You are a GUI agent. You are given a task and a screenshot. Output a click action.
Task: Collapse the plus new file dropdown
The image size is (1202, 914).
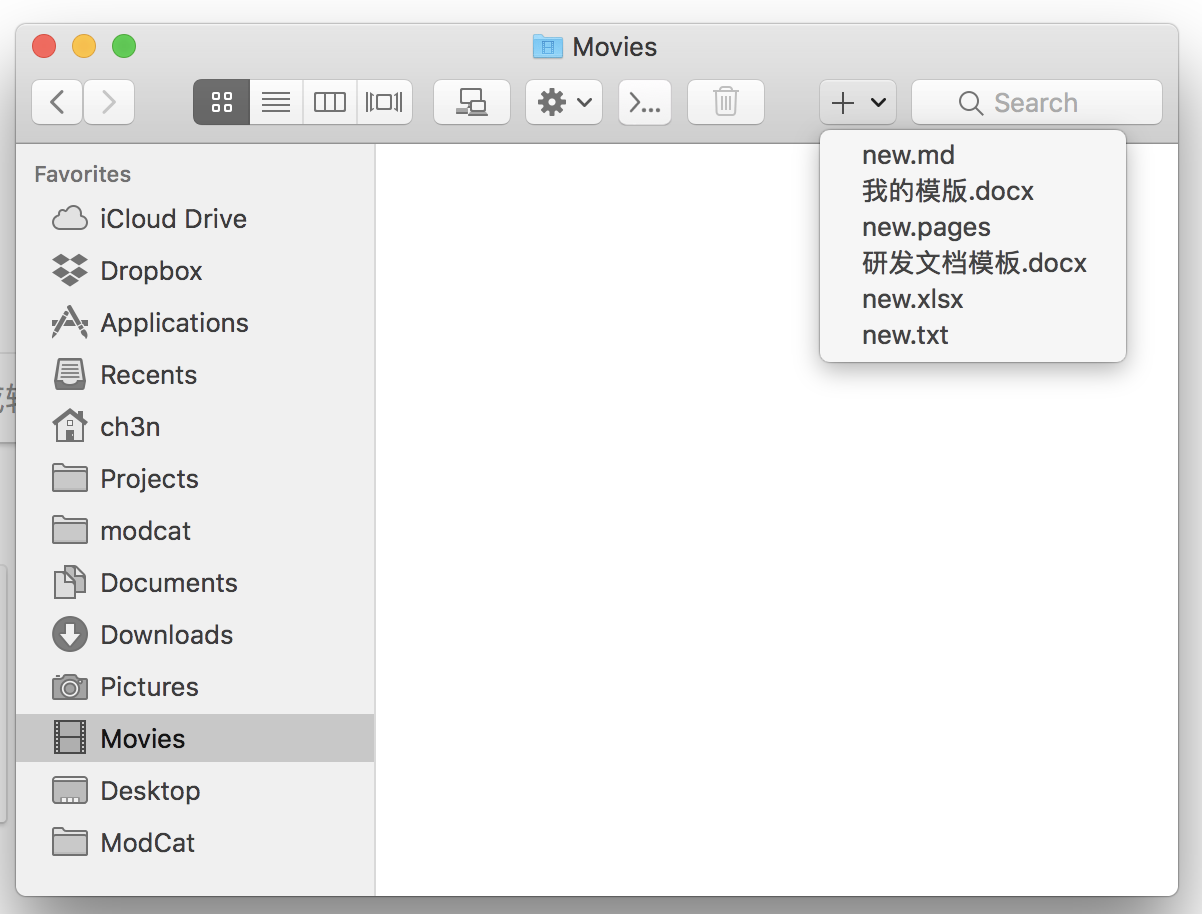coord(858,102)
